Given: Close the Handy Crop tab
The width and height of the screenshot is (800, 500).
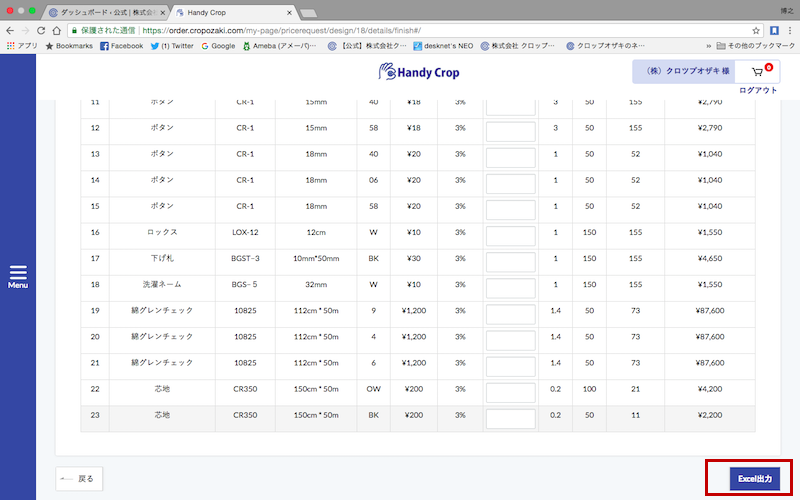Looking at the screenshot, I should pyautogui.click(x=289, y=13).
